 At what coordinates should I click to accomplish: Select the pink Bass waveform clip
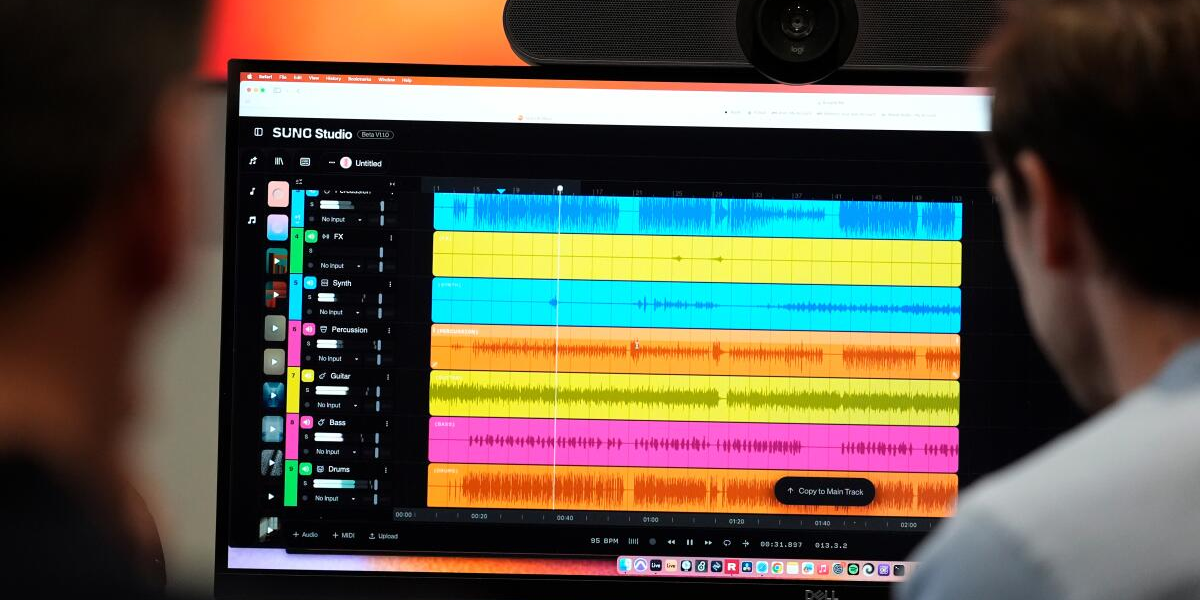pyautogui.click(x=694, y=444)
